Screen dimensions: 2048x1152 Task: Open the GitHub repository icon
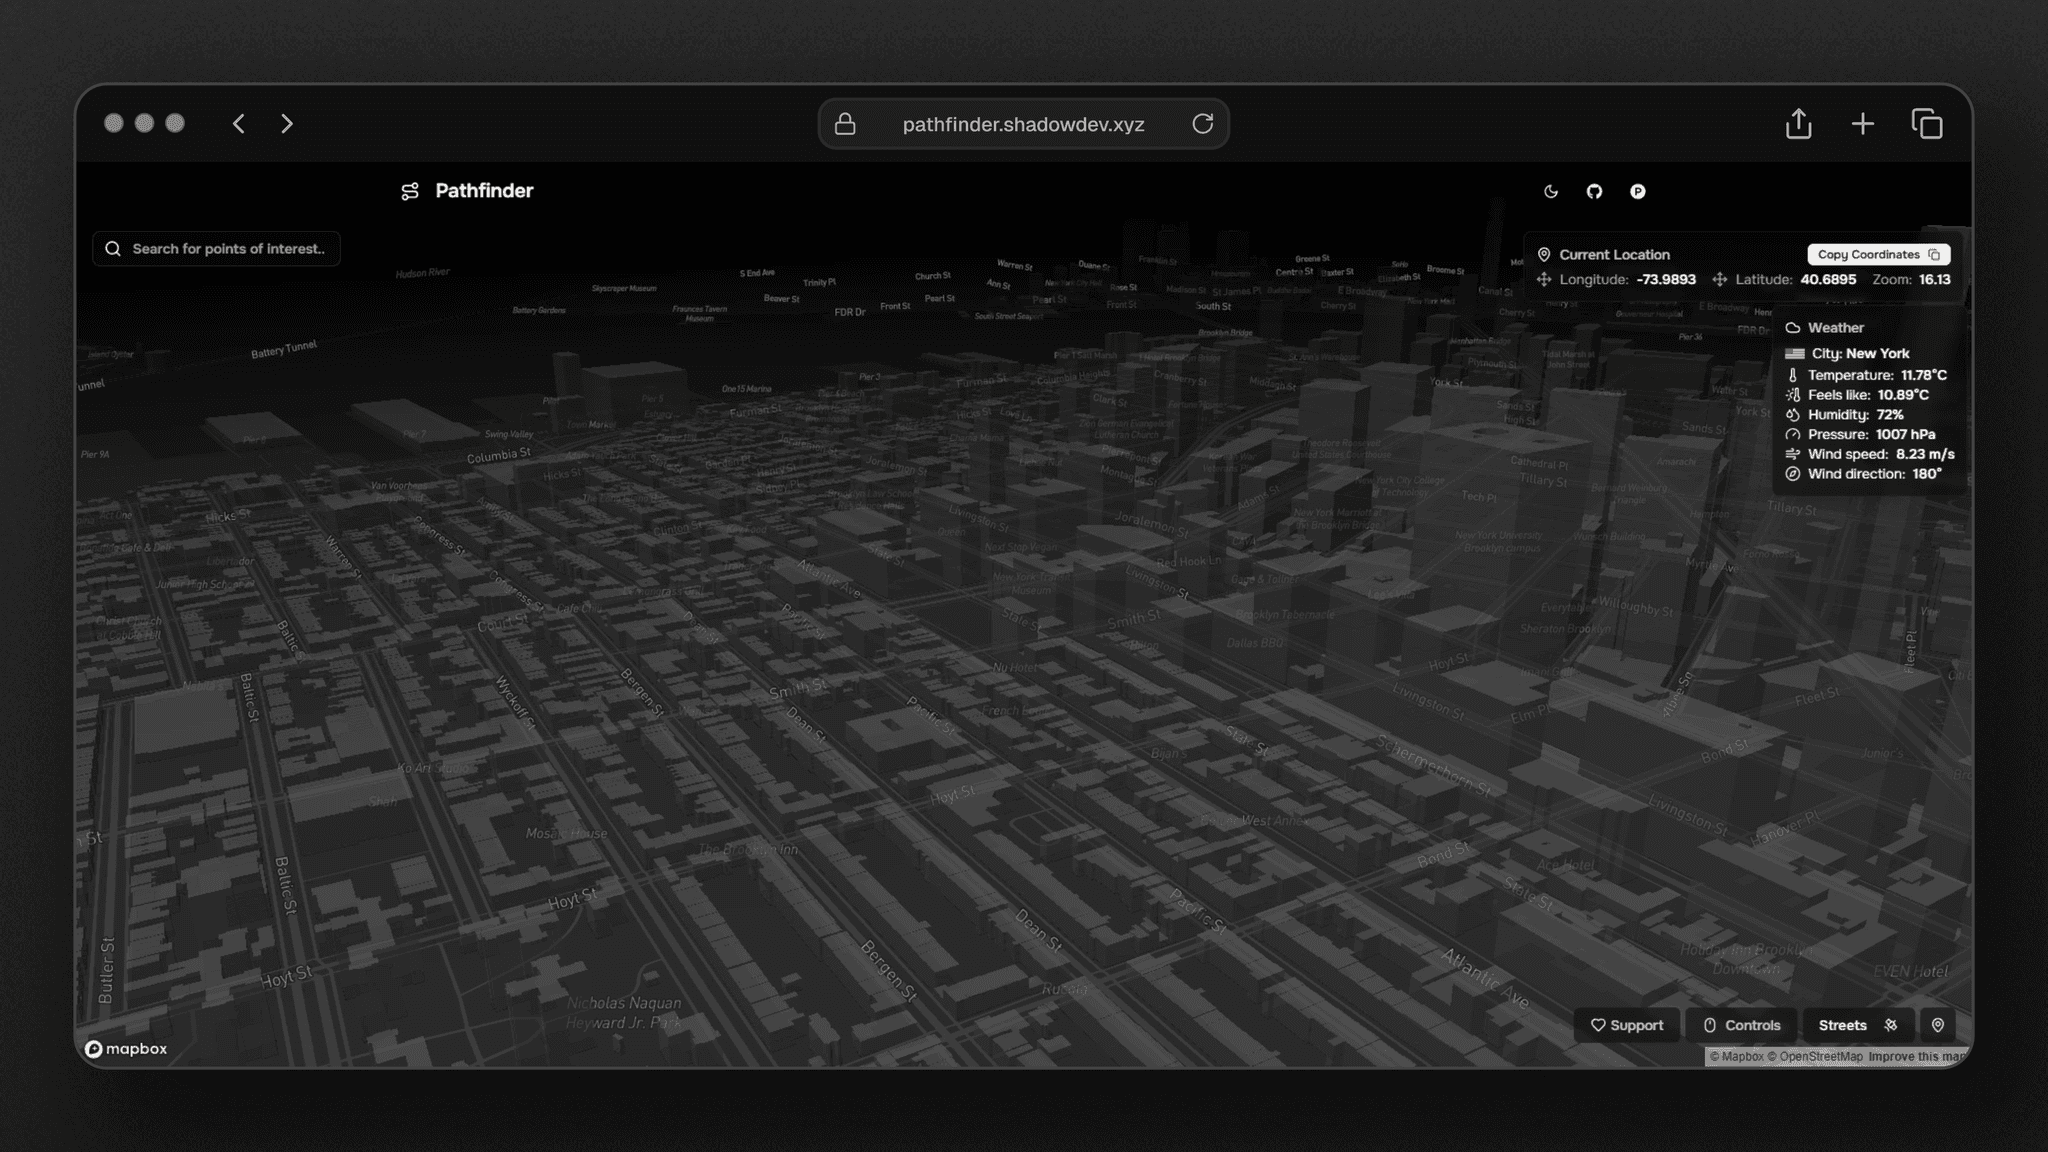(1594, 191)
